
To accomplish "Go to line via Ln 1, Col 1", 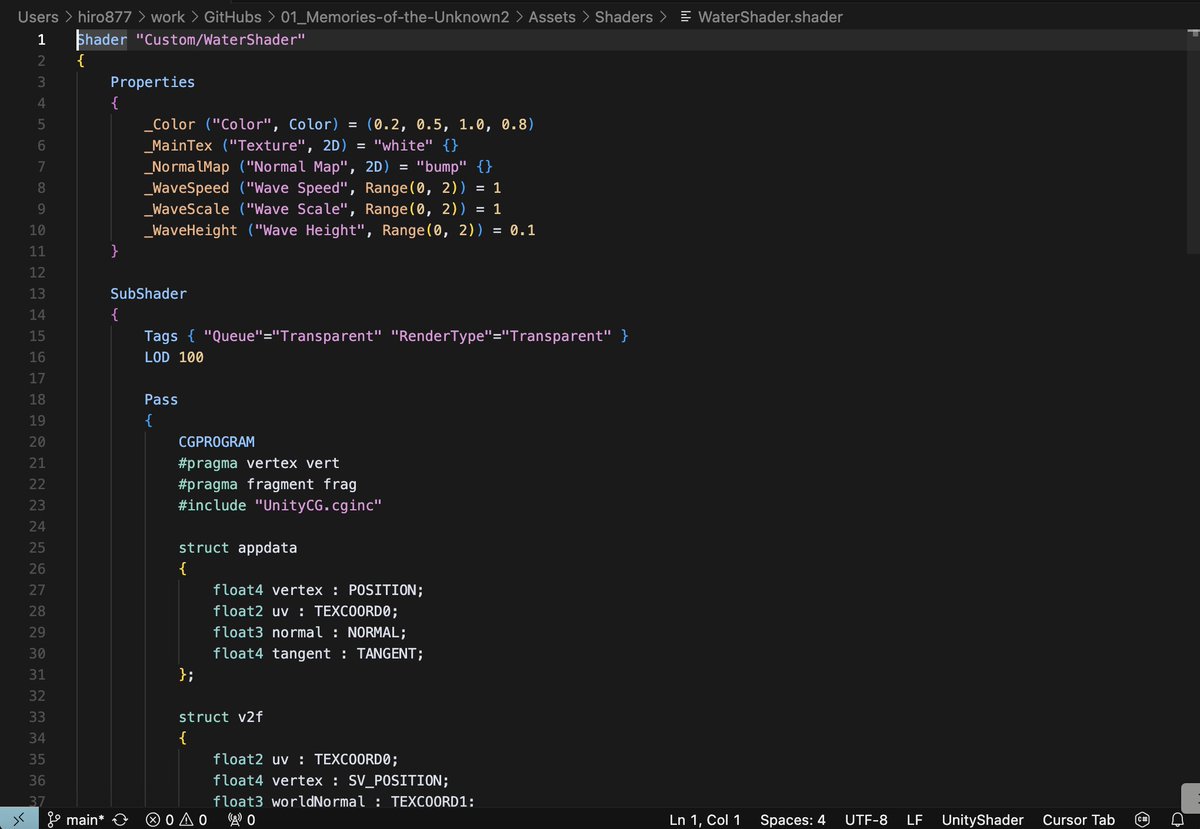I will point(705,819).
